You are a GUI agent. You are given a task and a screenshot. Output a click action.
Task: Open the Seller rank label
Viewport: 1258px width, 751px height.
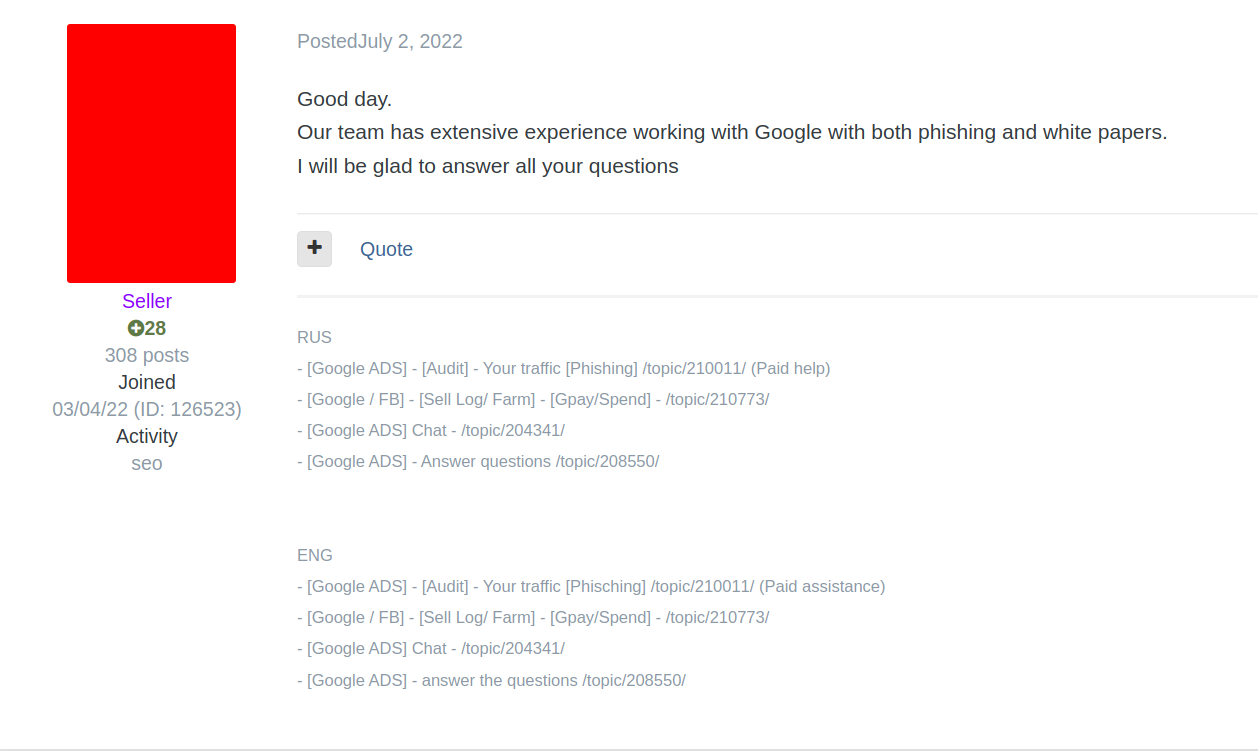click(x=147, y=301)
